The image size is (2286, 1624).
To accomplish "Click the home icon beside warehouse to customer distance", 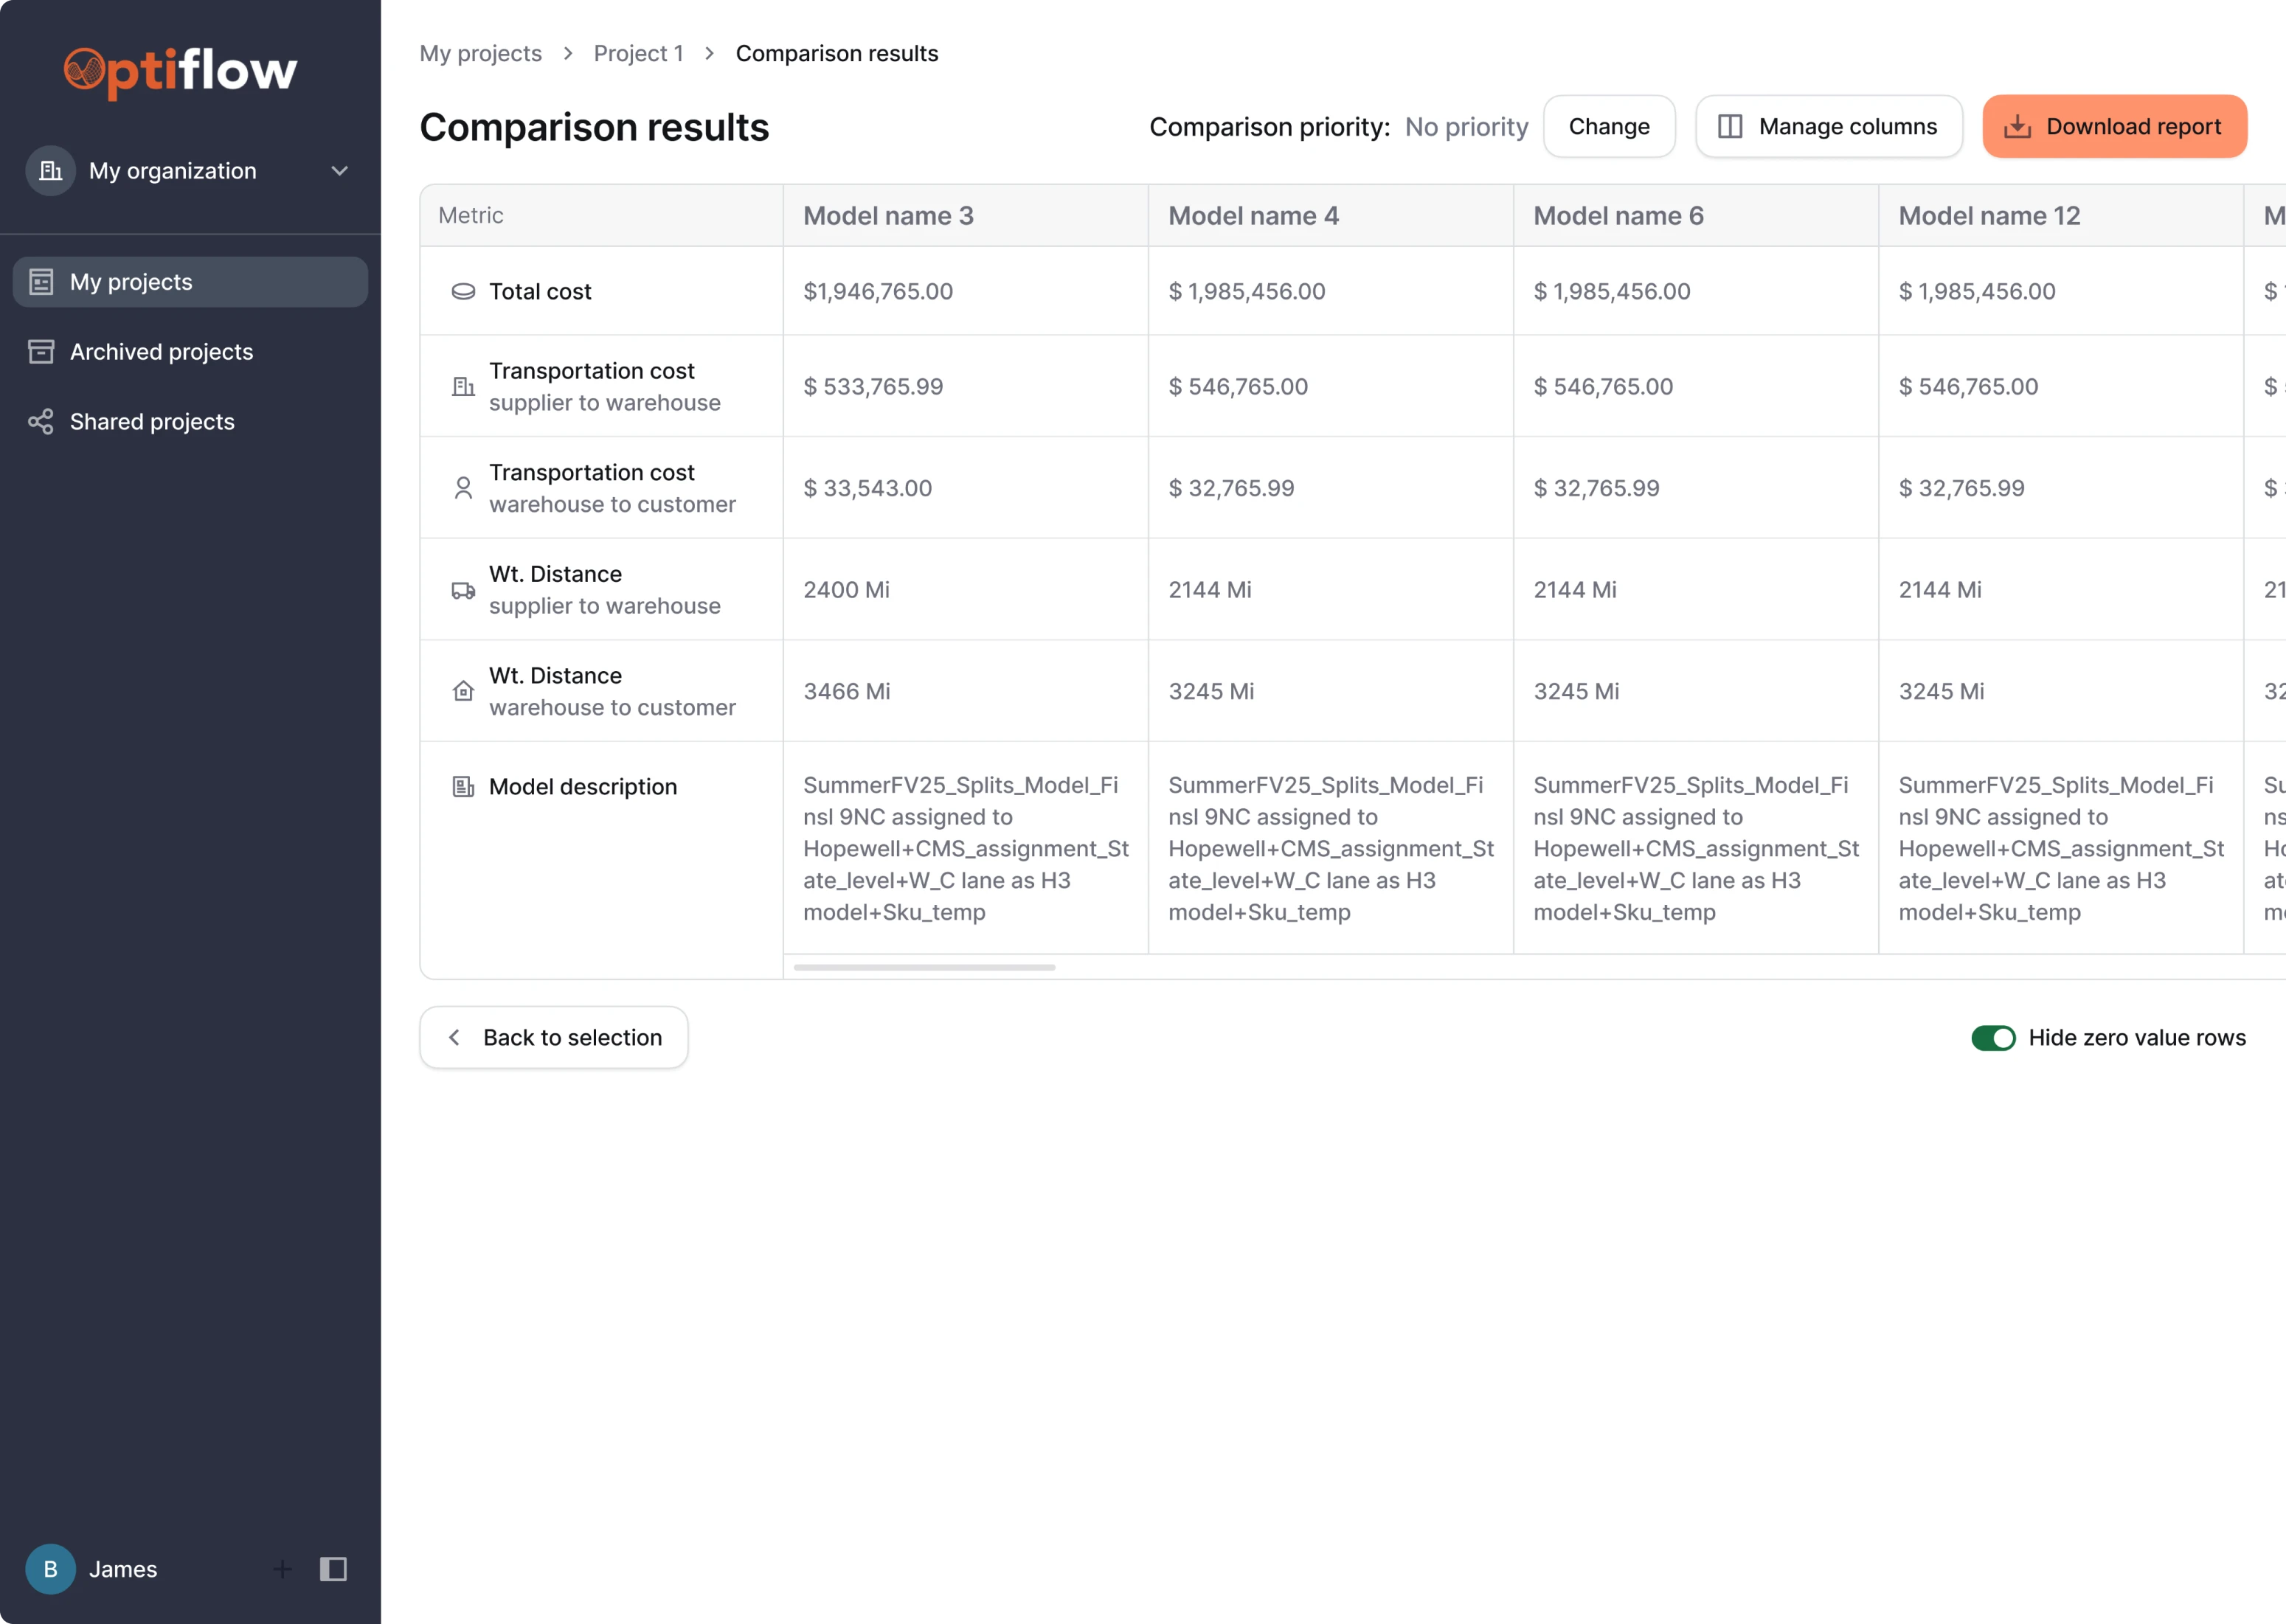I will (462, 691).
